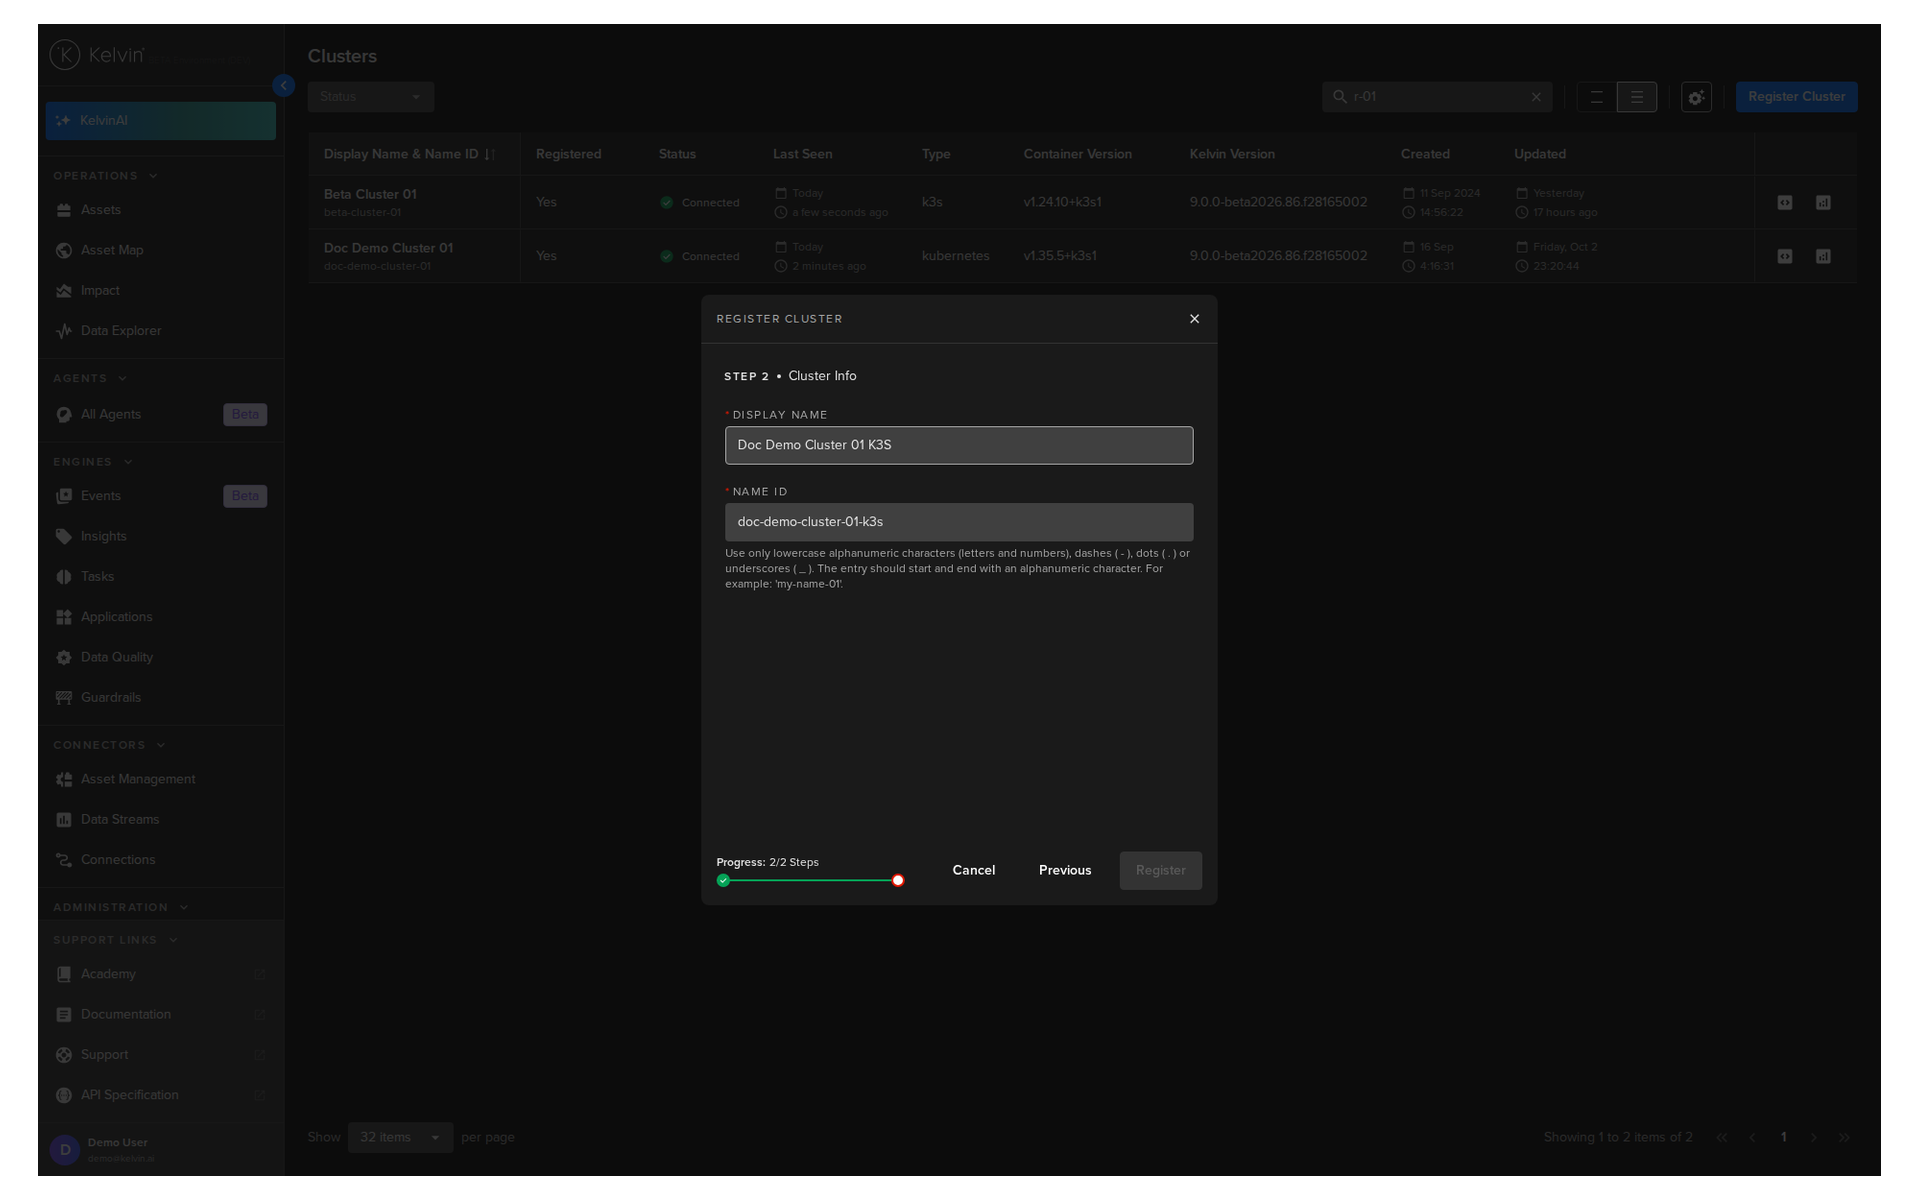This screenshot has width=1920, height=1200.
Task: Click the Insights tag icon
Action: [64, 537]
